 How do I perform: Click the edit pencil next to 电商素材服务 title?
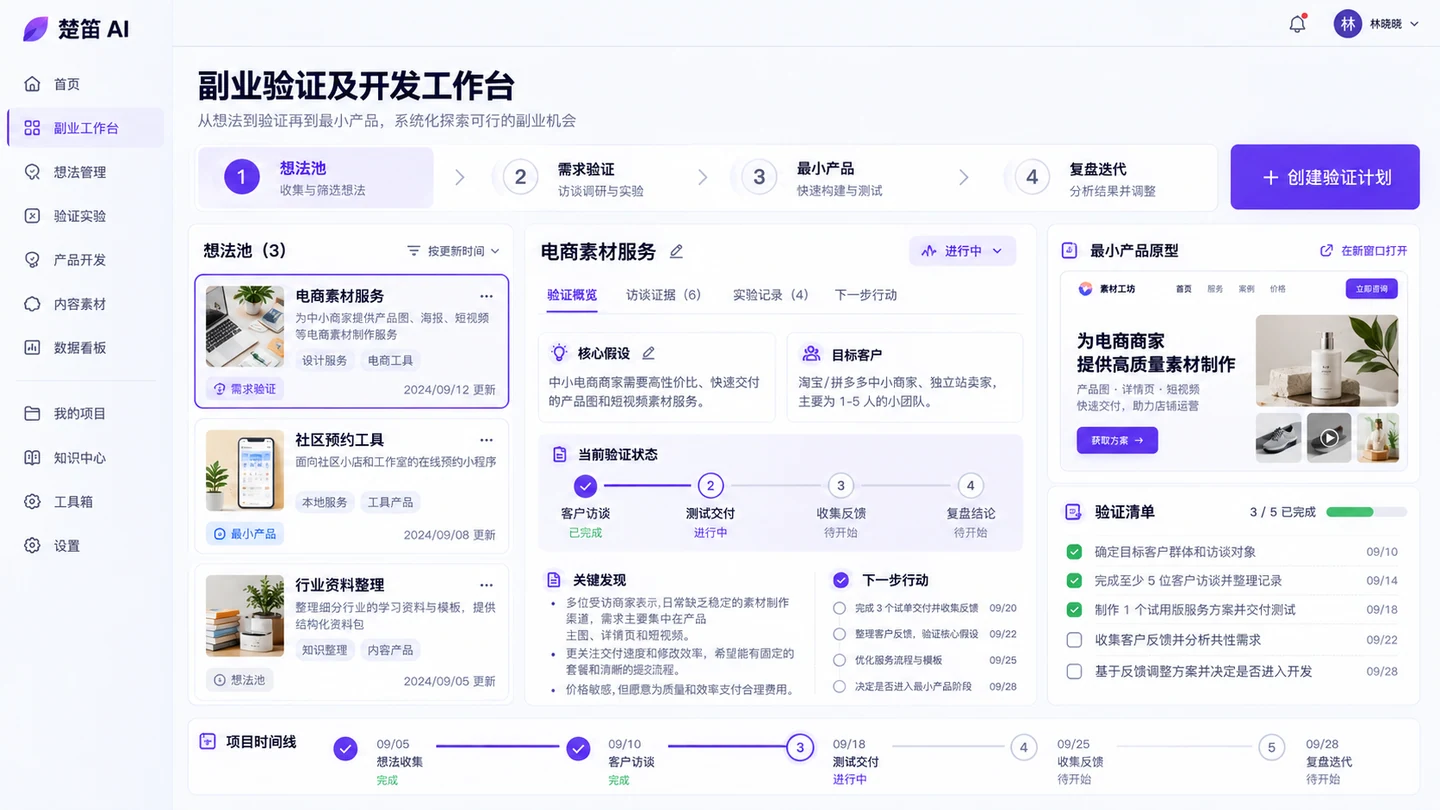click(676, 251)
